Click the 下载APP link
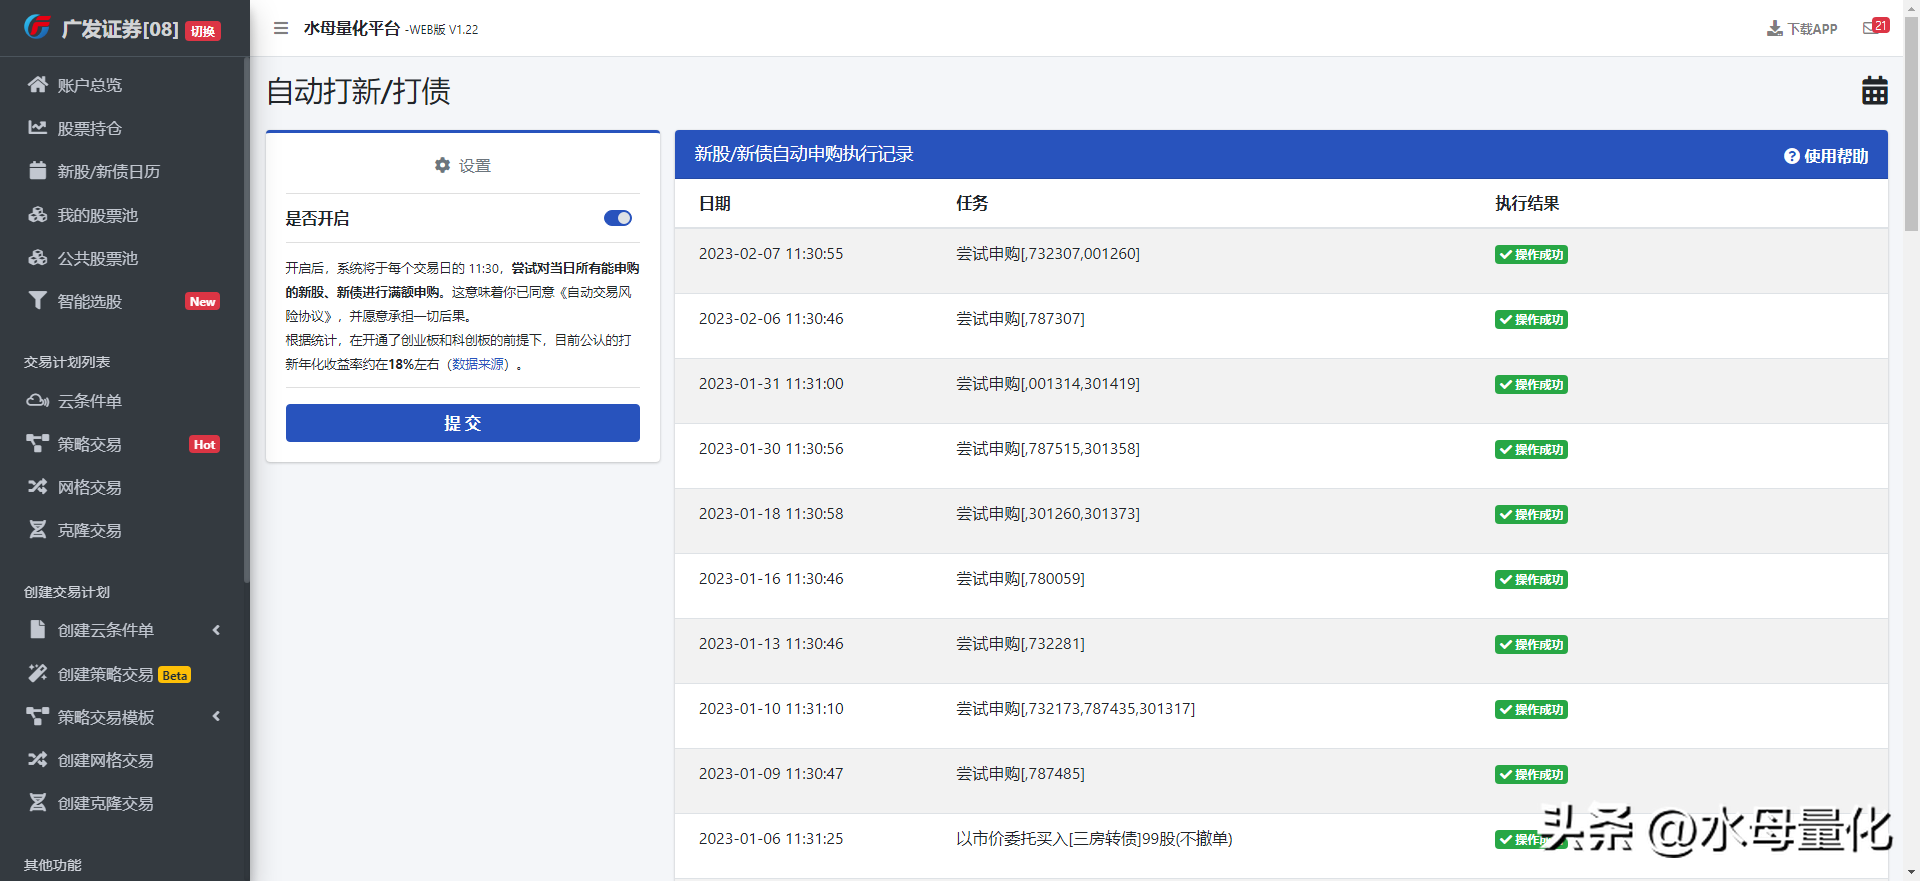The image size is (1920, 881). (1802, 29)
